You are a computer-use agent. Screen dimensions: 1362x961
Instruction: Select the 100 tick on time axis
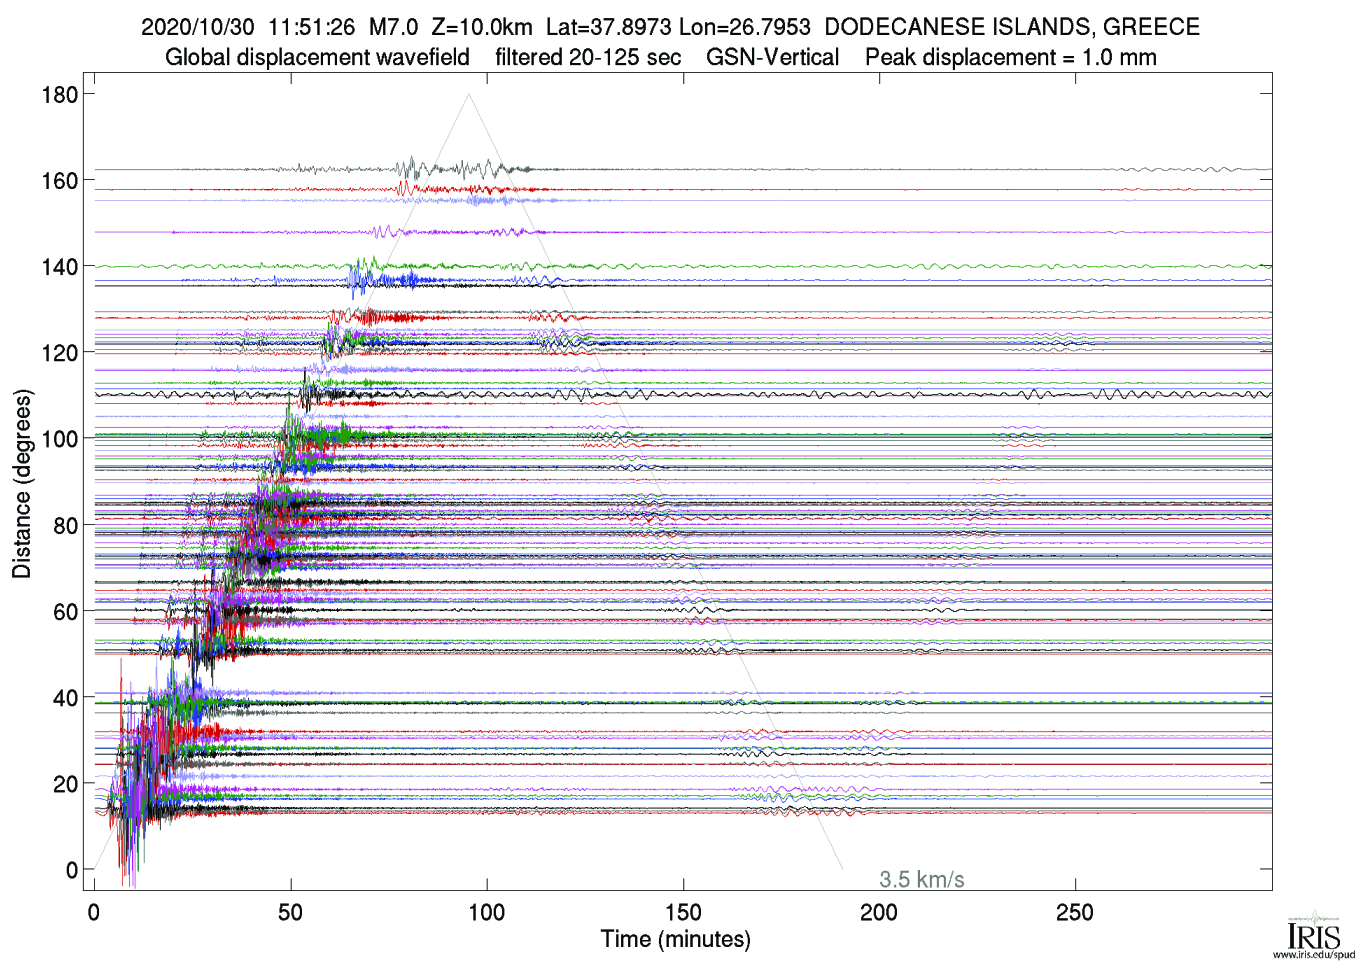(487, 912)
